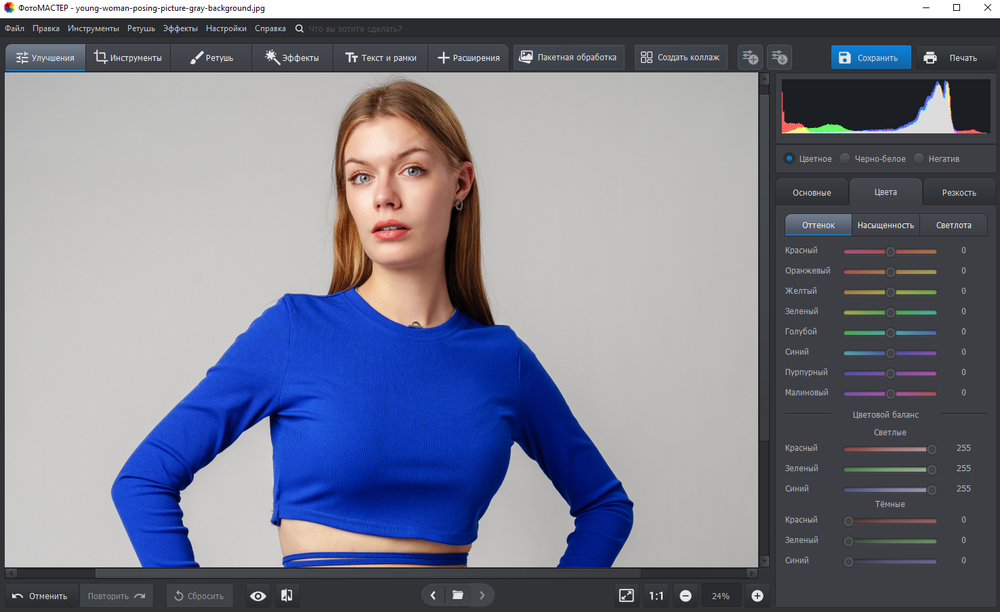Click the Пурпурный hue slider
Image resolution: width=1000 pixels, height=612 pixels.
click(890, 373)
